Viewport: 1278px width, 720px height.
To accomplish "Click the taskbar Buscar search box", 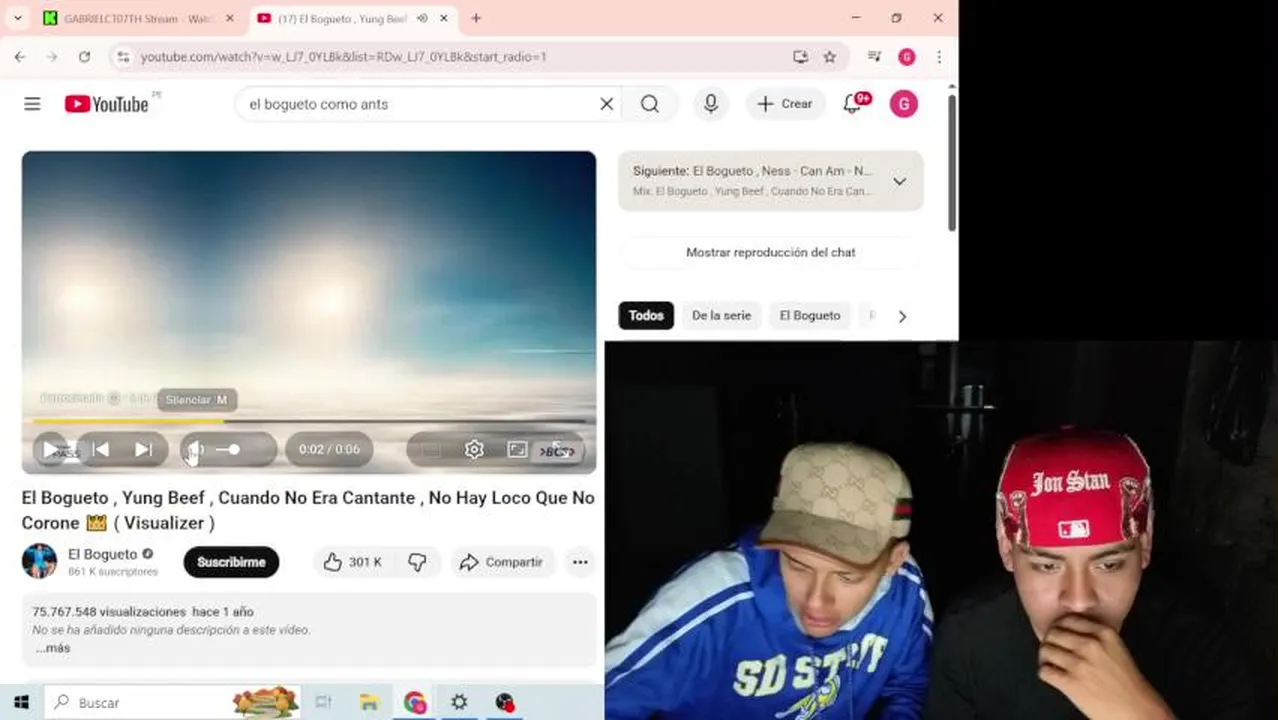I will (173, 702).
